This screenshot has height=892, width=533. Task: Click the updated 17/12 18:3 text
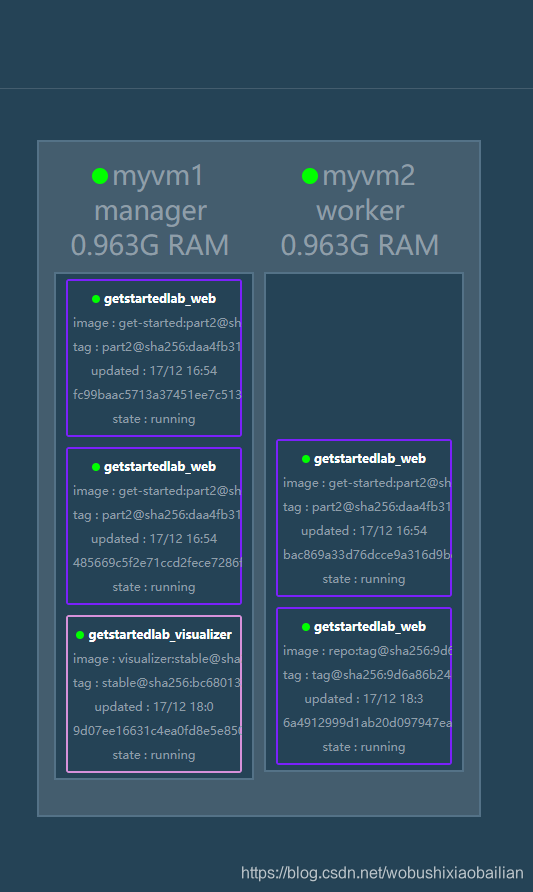click(364, 699)
